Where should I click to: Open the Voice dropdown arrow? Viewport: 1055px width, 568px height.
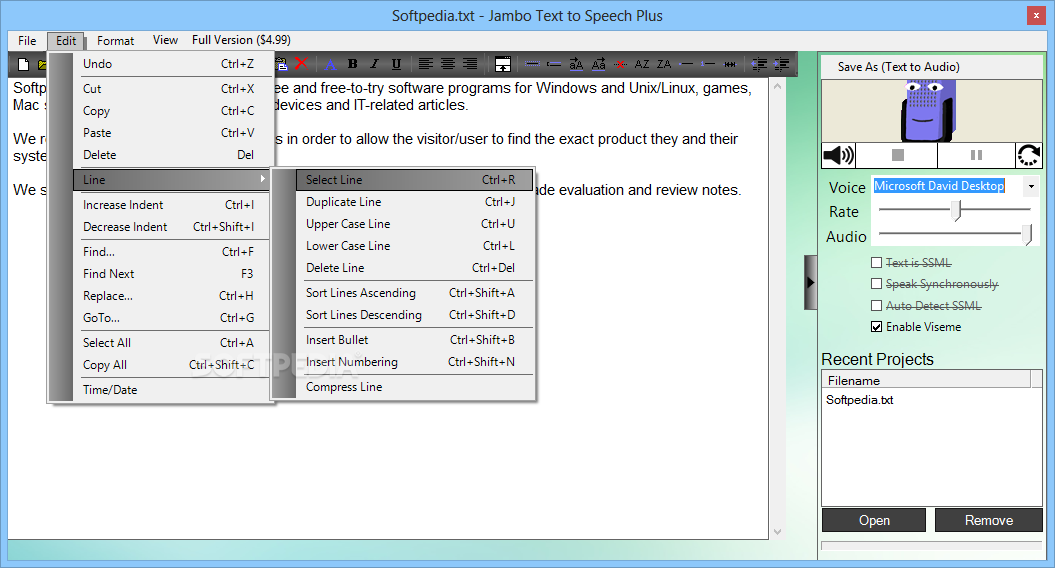coord(1031,186)
